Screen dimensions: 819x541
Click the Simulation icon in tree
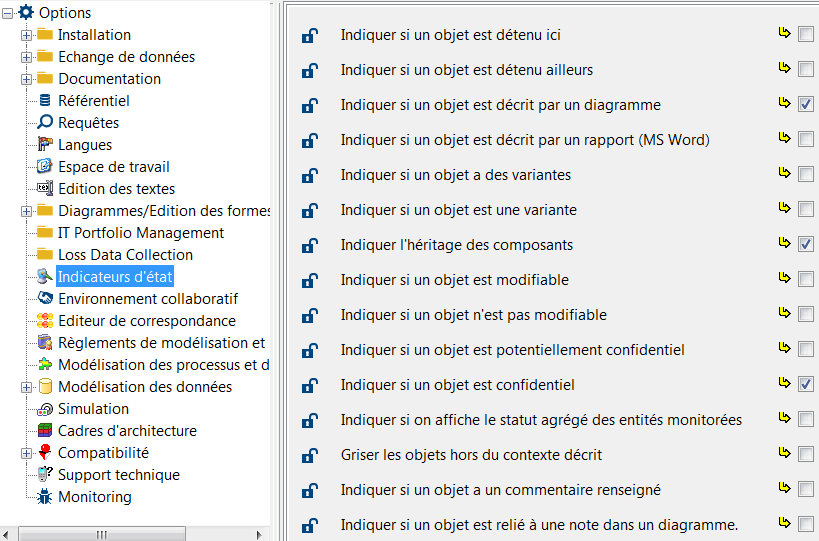(x=45, y=409)
